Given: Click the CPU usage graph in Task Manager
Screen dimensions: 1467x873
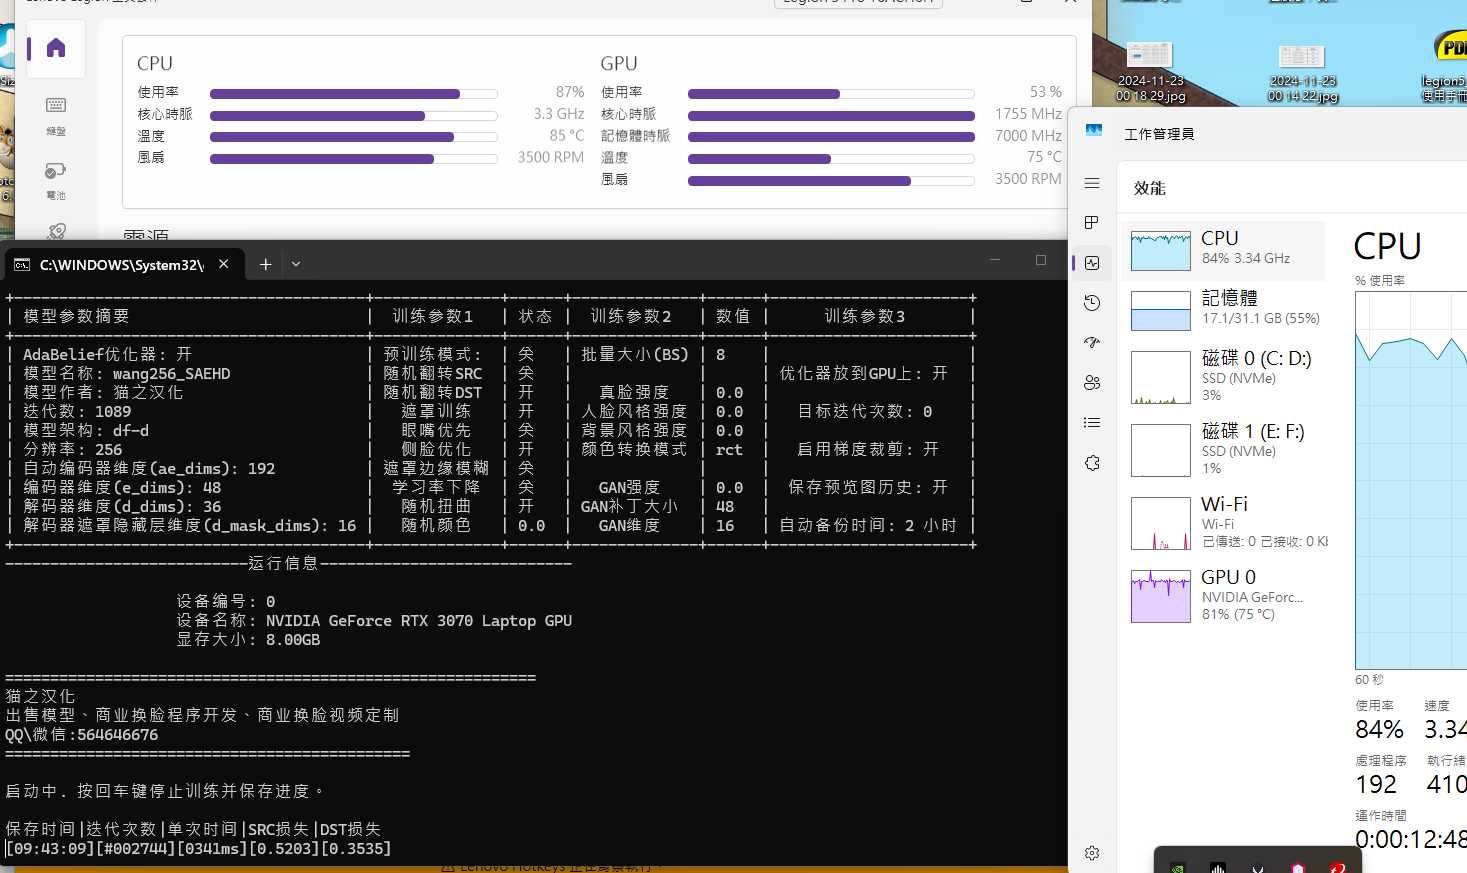Looking at the screenshot, I should point(1411,480).
